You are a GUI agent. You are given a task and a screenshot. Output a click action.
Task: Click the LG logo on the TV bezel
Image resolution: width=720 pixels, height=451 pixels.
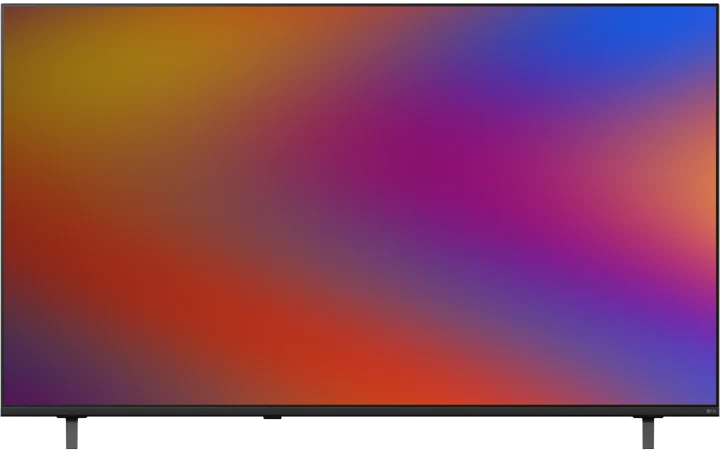click(711, 411)
